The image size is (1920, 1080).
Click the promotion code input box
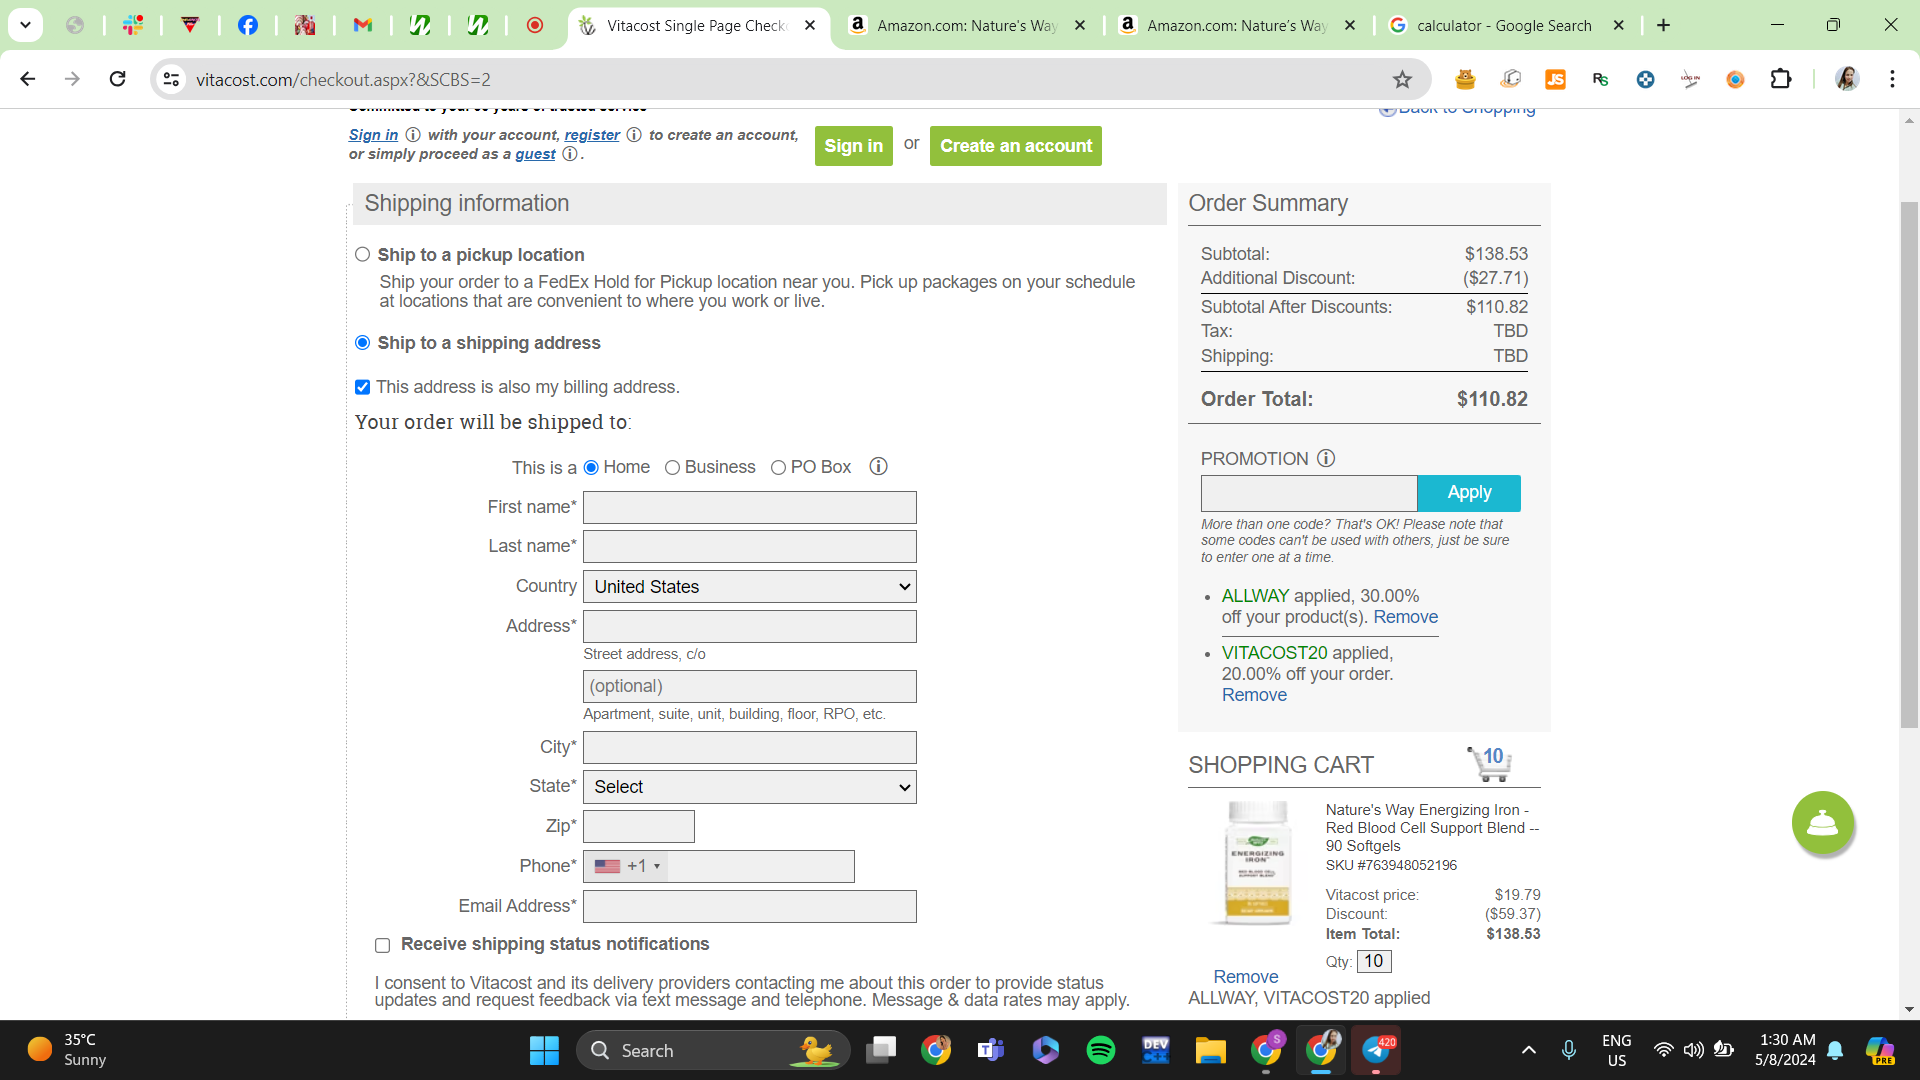tap(1309, 493)
